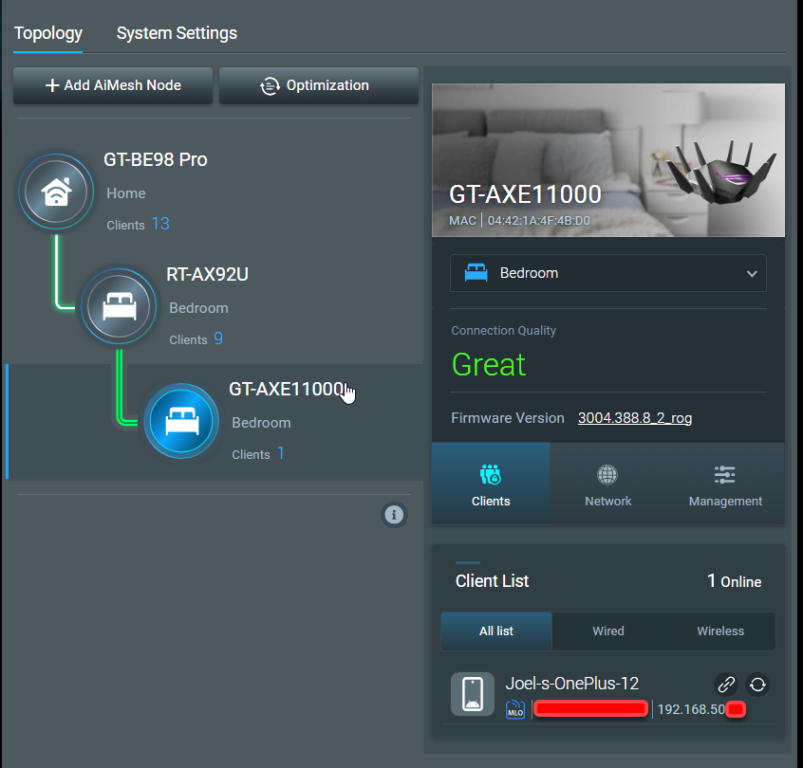Click the Bedroom label under GT-AXE11000 node

click(x=261, y=422)
